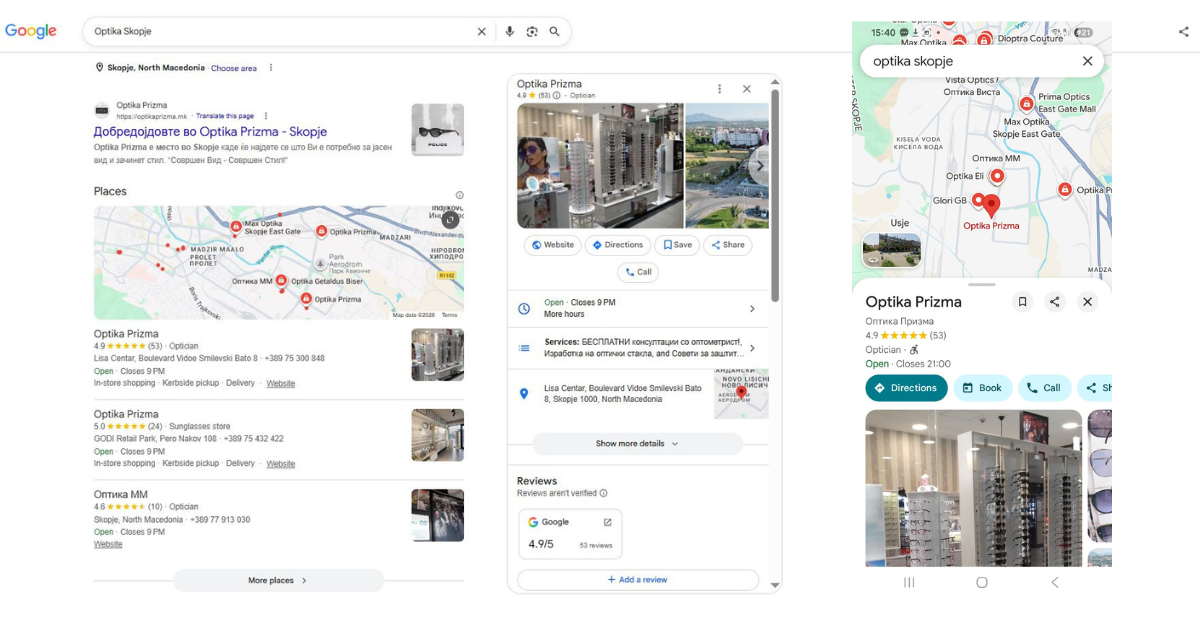Click the Website button in the knowledge panel

(x=553, y=245)
